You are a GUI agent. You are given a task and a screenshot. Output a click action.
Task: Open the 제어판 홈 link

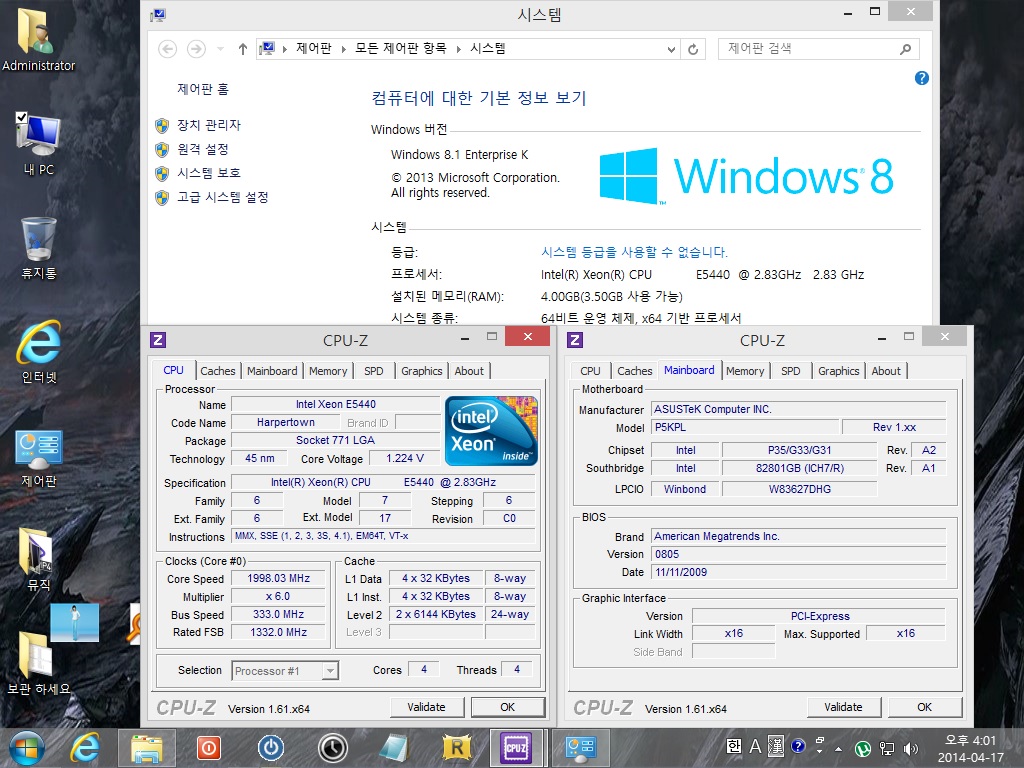point(203,89)
